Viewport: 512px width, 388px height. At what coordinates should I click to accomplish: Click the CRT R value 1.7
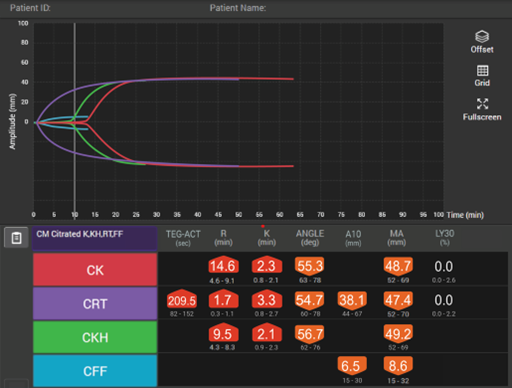223,300
